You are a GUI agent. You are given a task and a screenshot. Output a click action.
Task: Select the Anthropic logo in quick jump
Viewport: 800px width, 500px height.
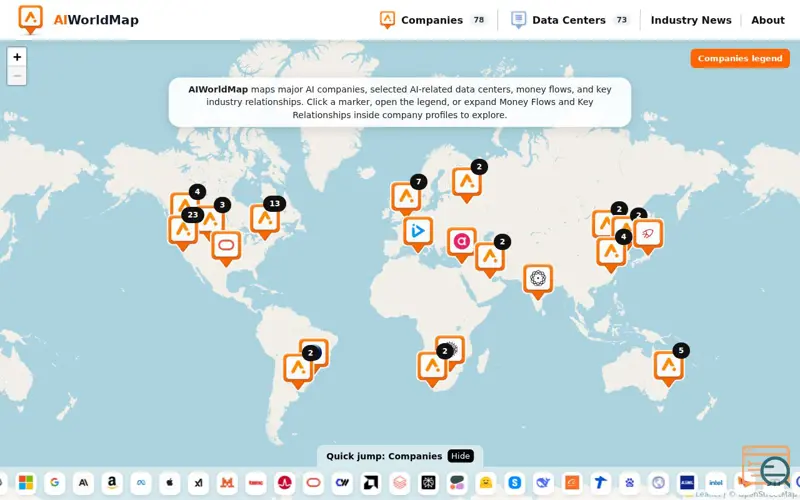83,482
